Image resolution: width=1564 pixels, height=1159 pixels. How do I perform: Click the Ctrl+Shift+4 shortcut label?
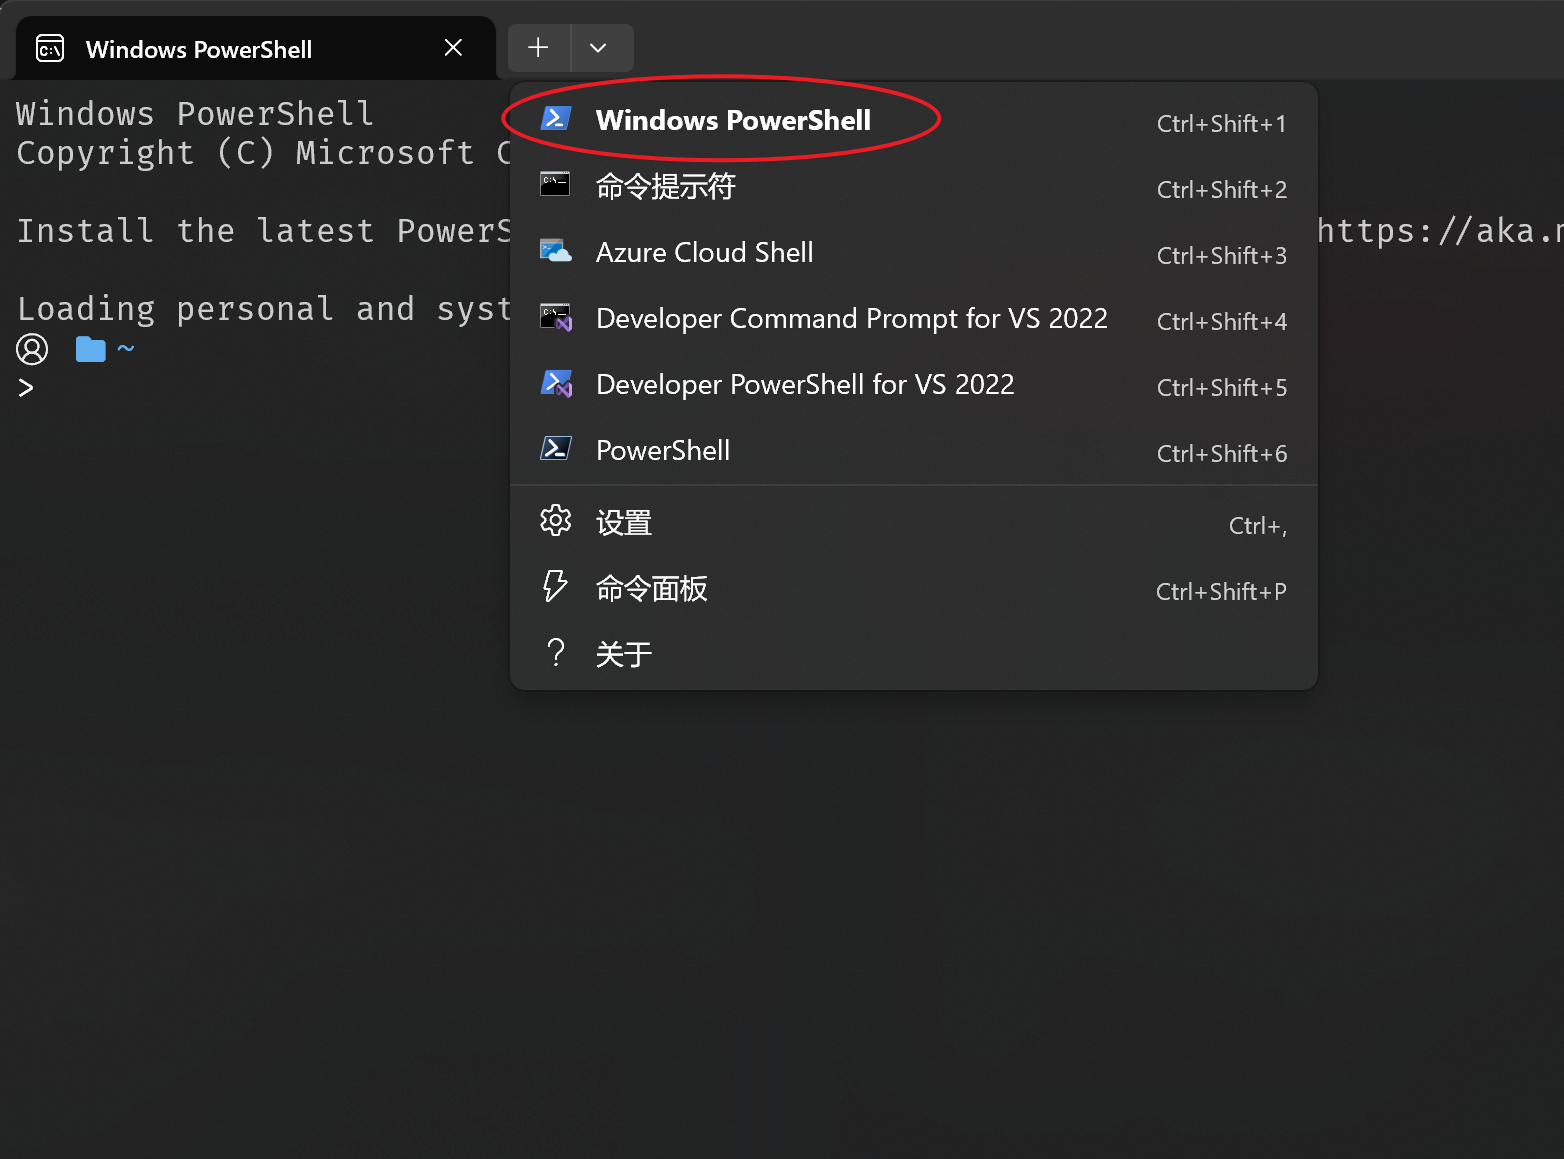pos(1222,322)
